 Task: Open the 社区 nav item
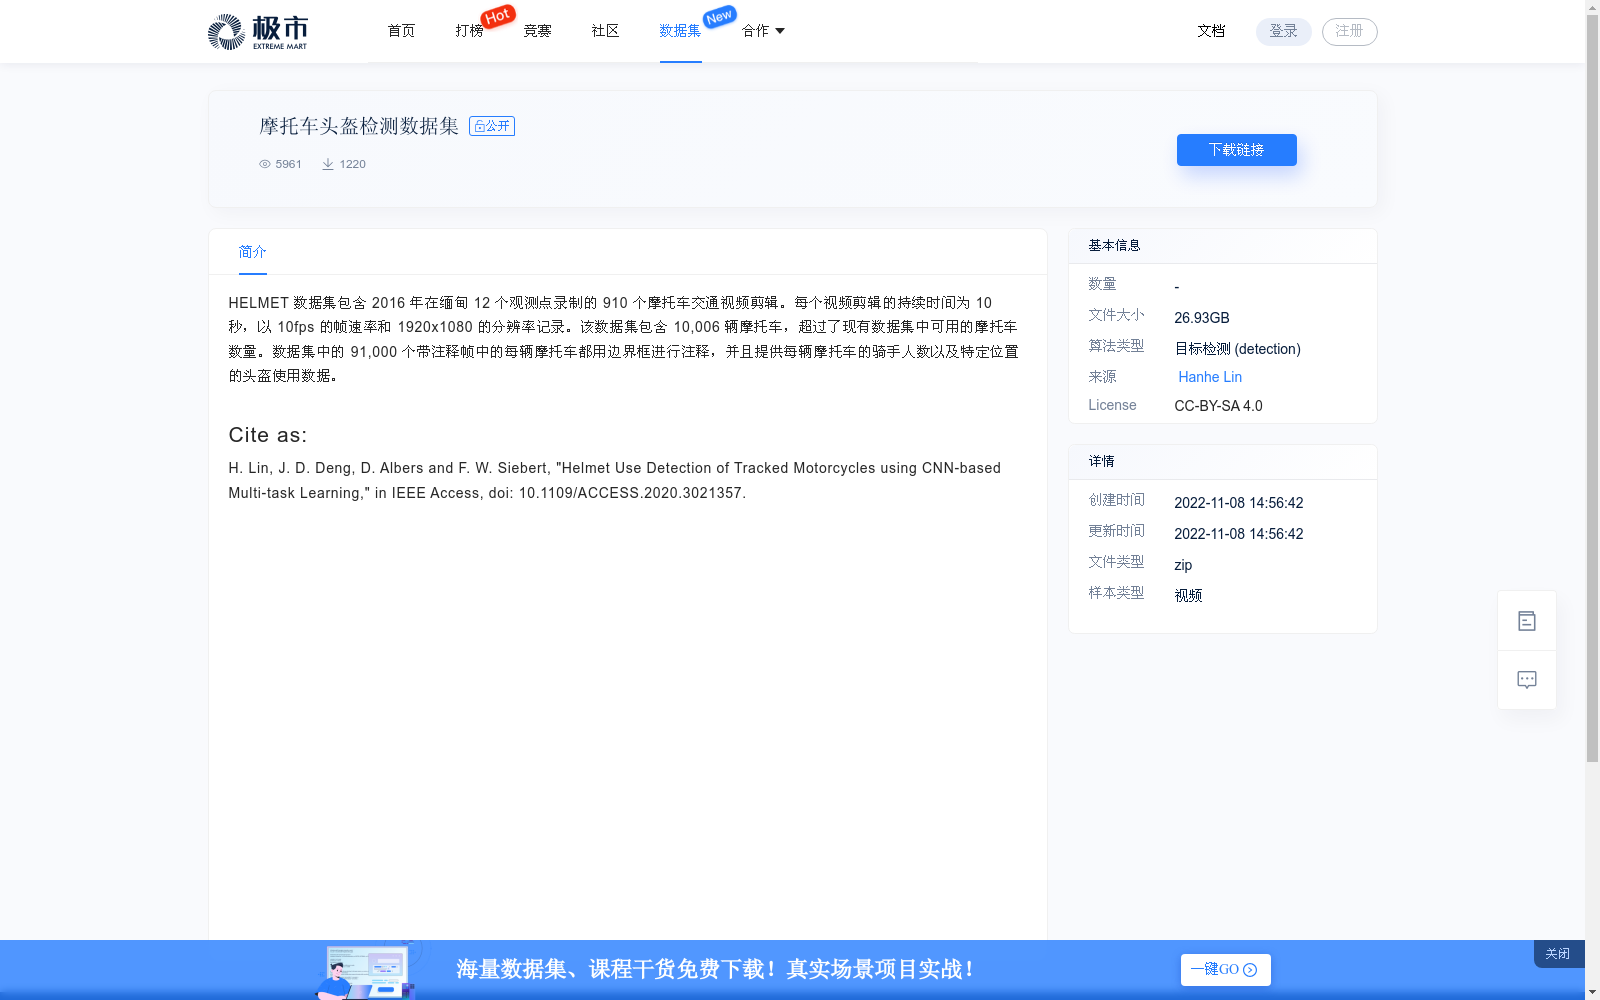pos(605,31)
